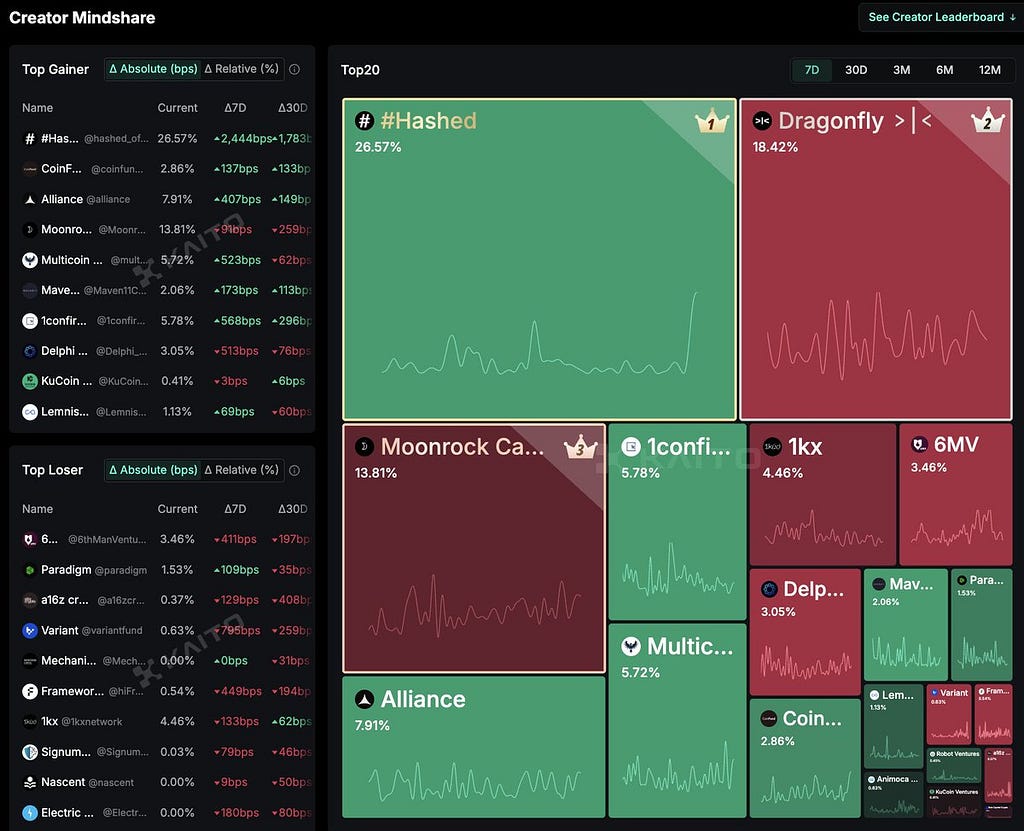Click the info icon in Top Loser header
Image resolution: width=1024 pixels, height=831 pixels.
295,470
